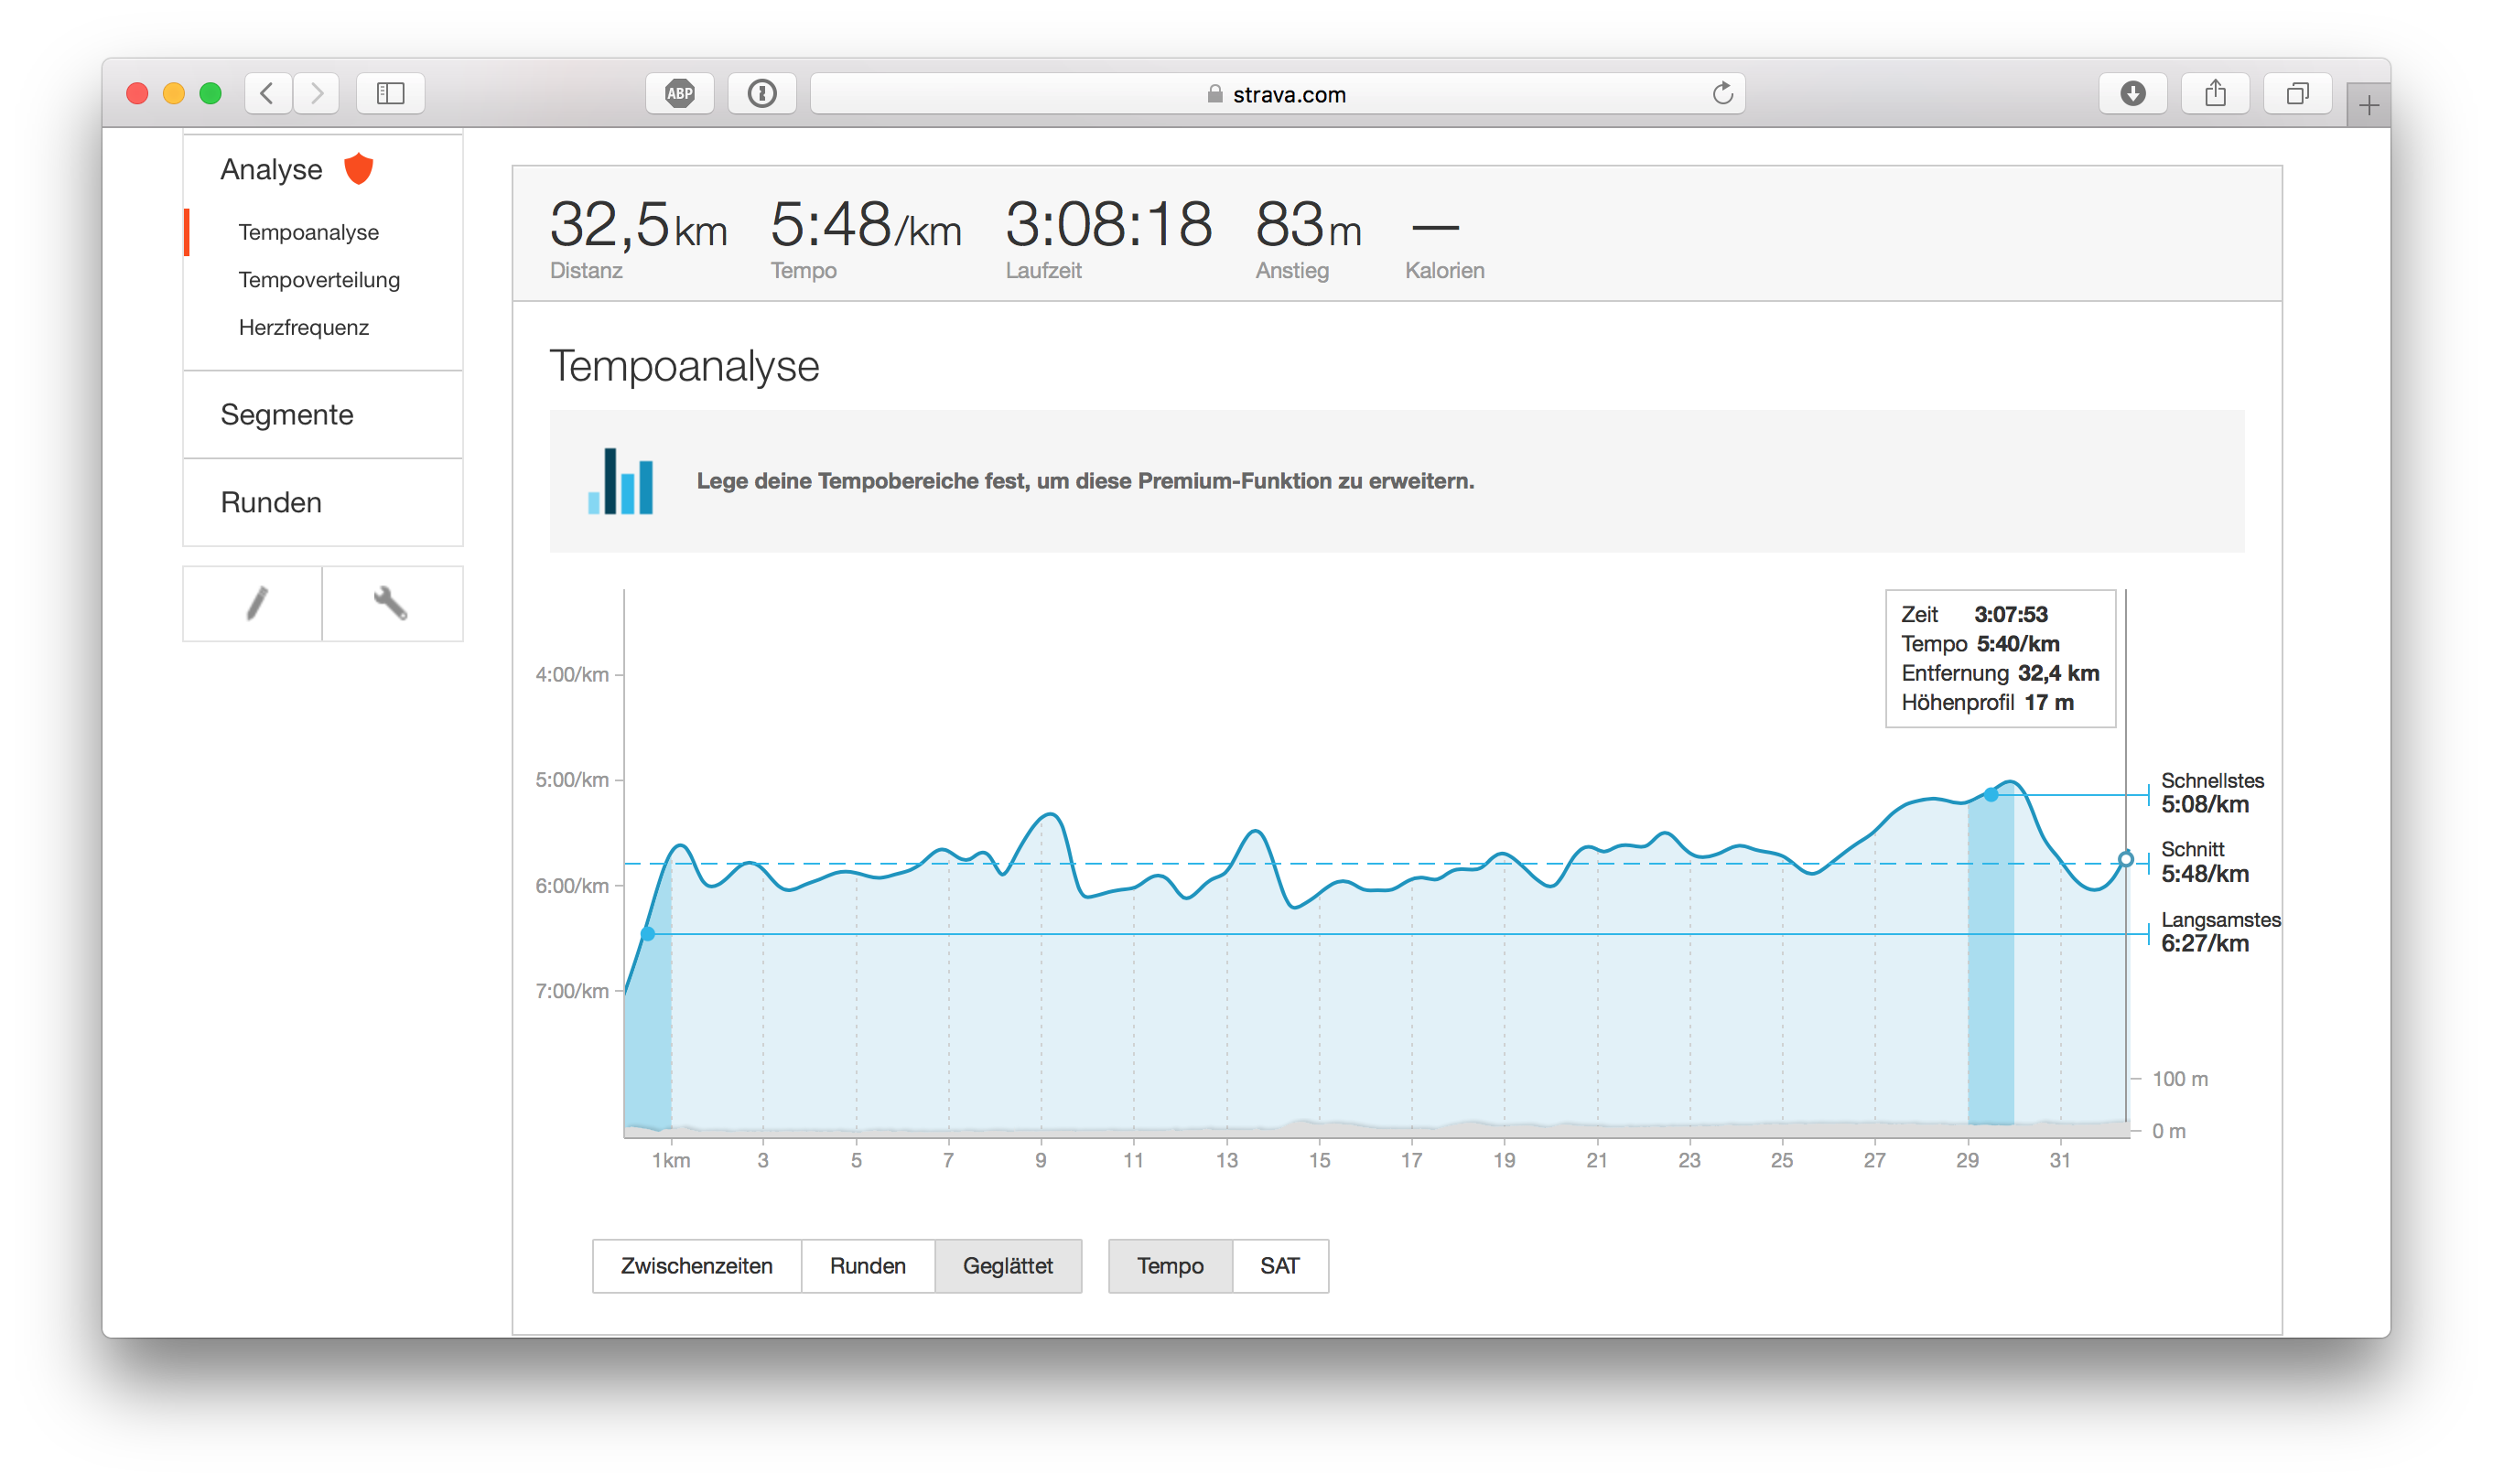Click the Adblock Plus toolbar icon
This screenshot has width=2493, height=1484.
[680, 94]
